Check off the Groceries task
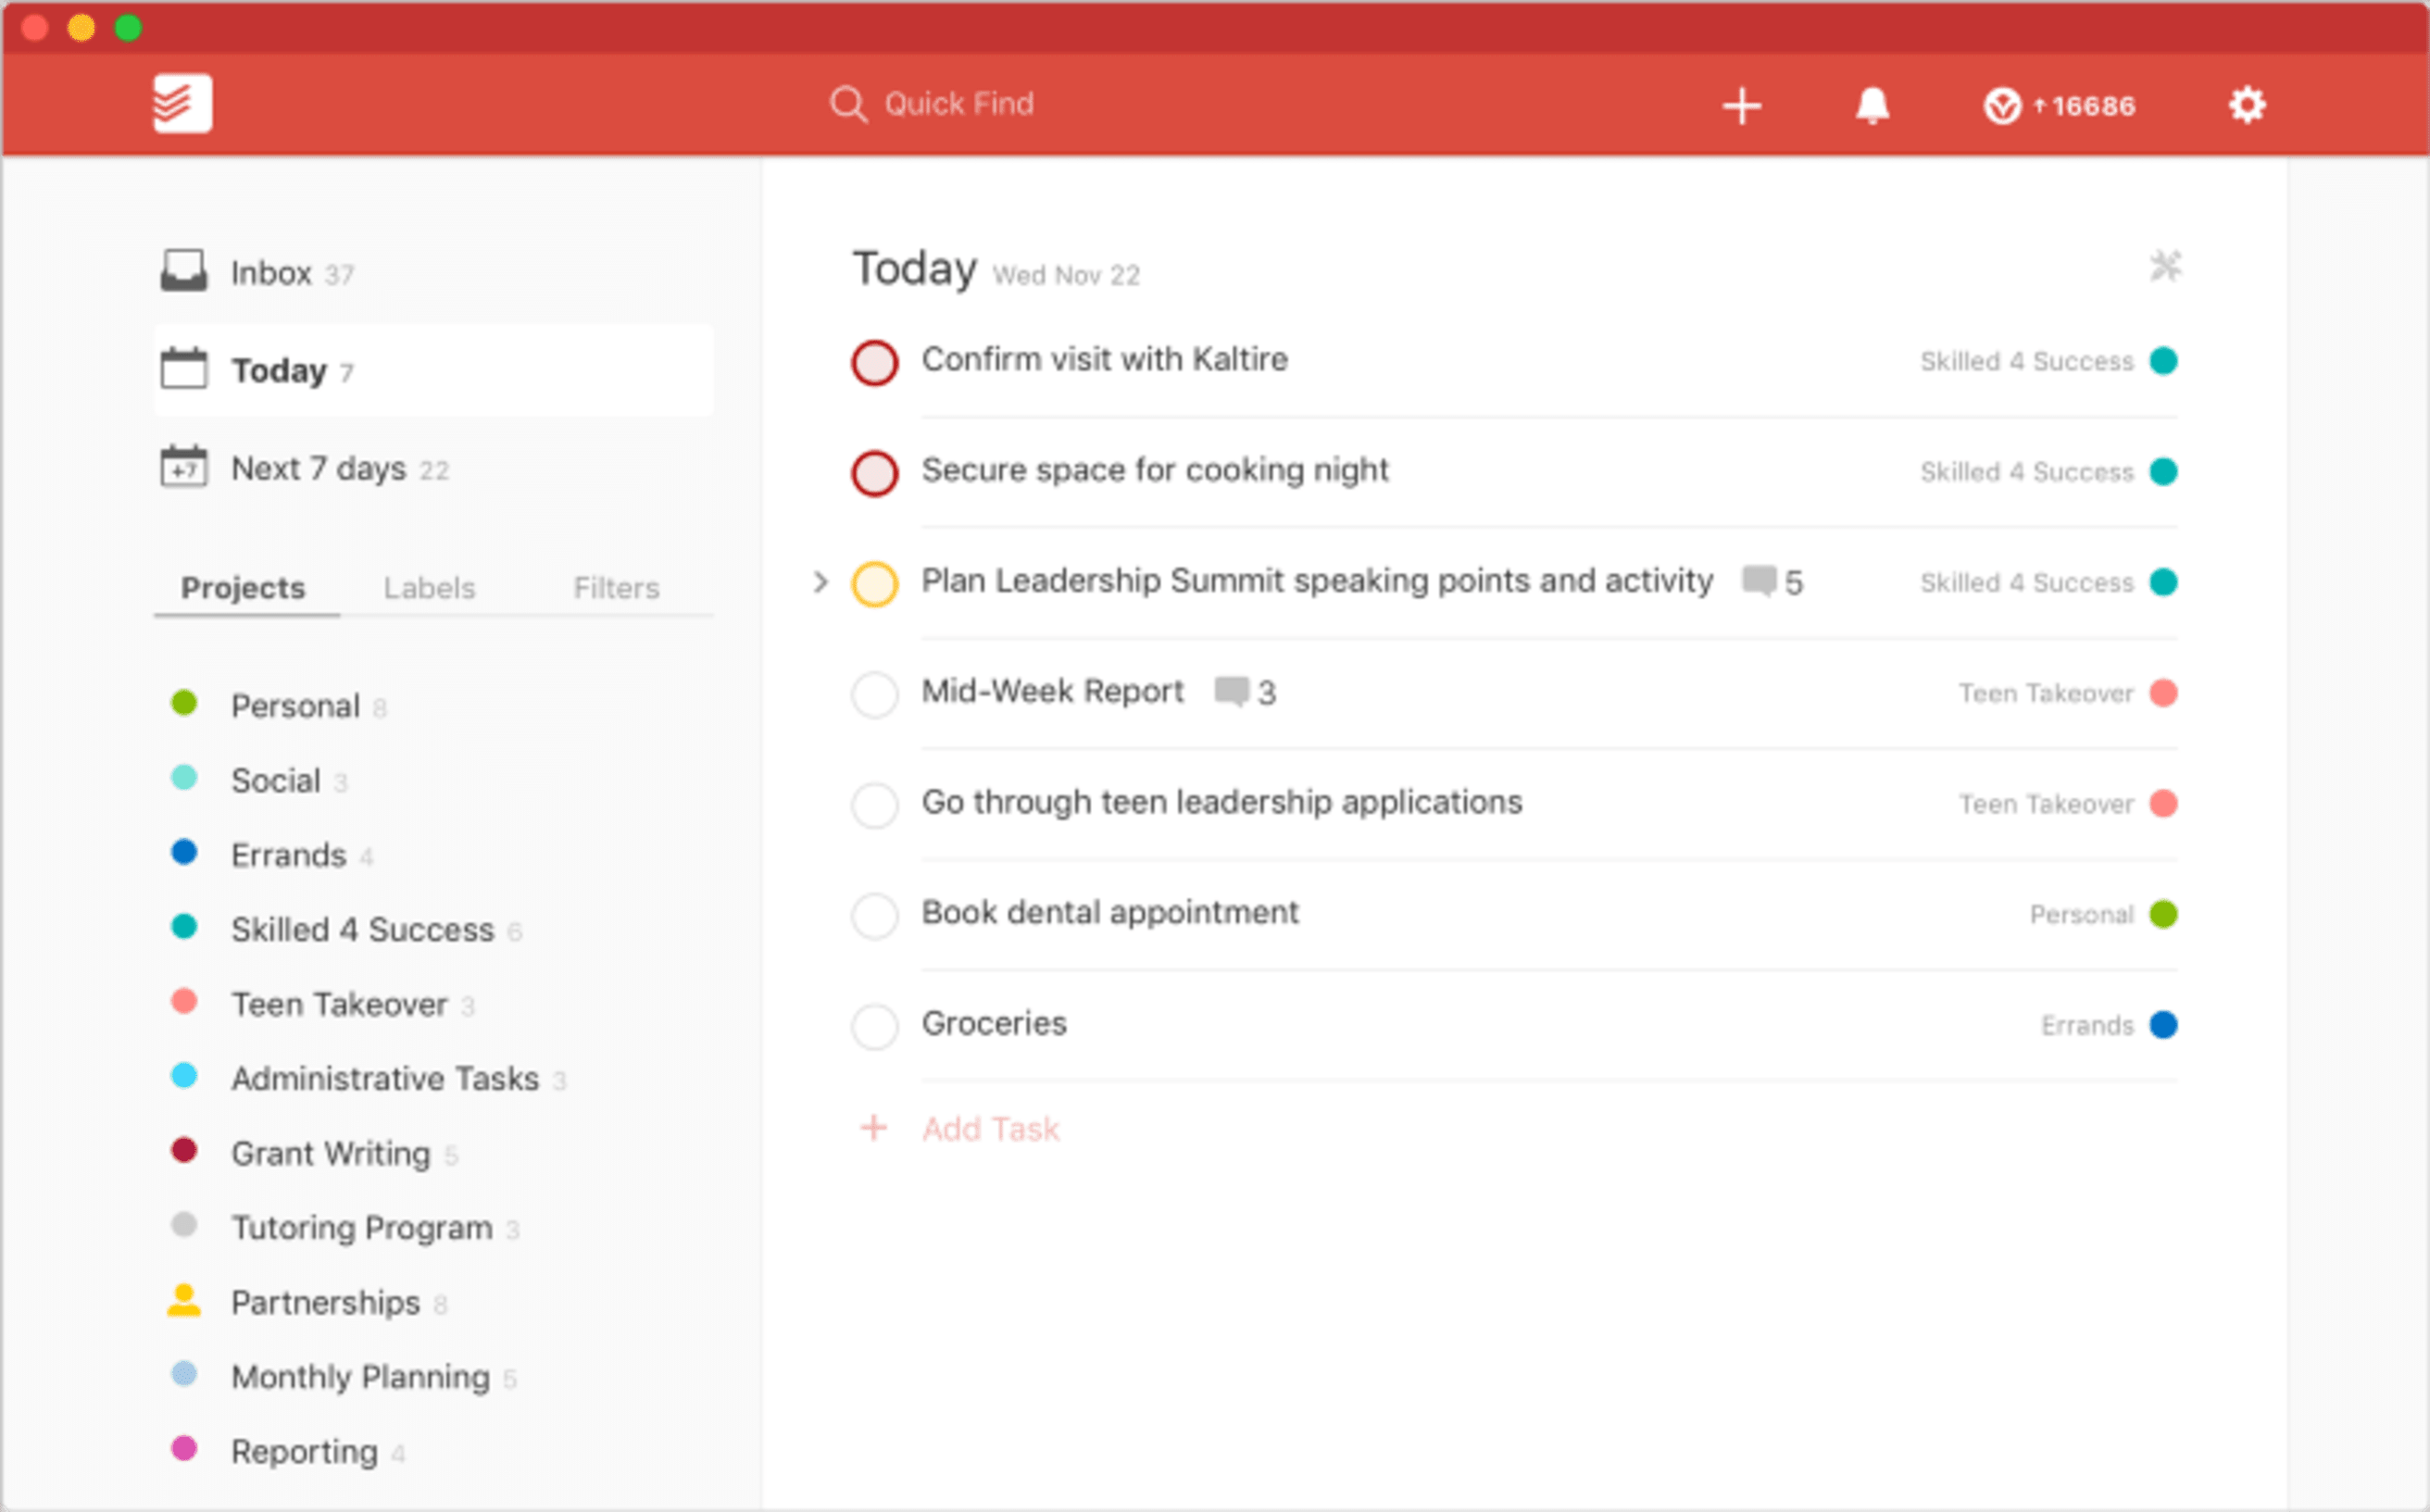The height and width of the screenshot is (1512, 2430). pos(874,1026)
